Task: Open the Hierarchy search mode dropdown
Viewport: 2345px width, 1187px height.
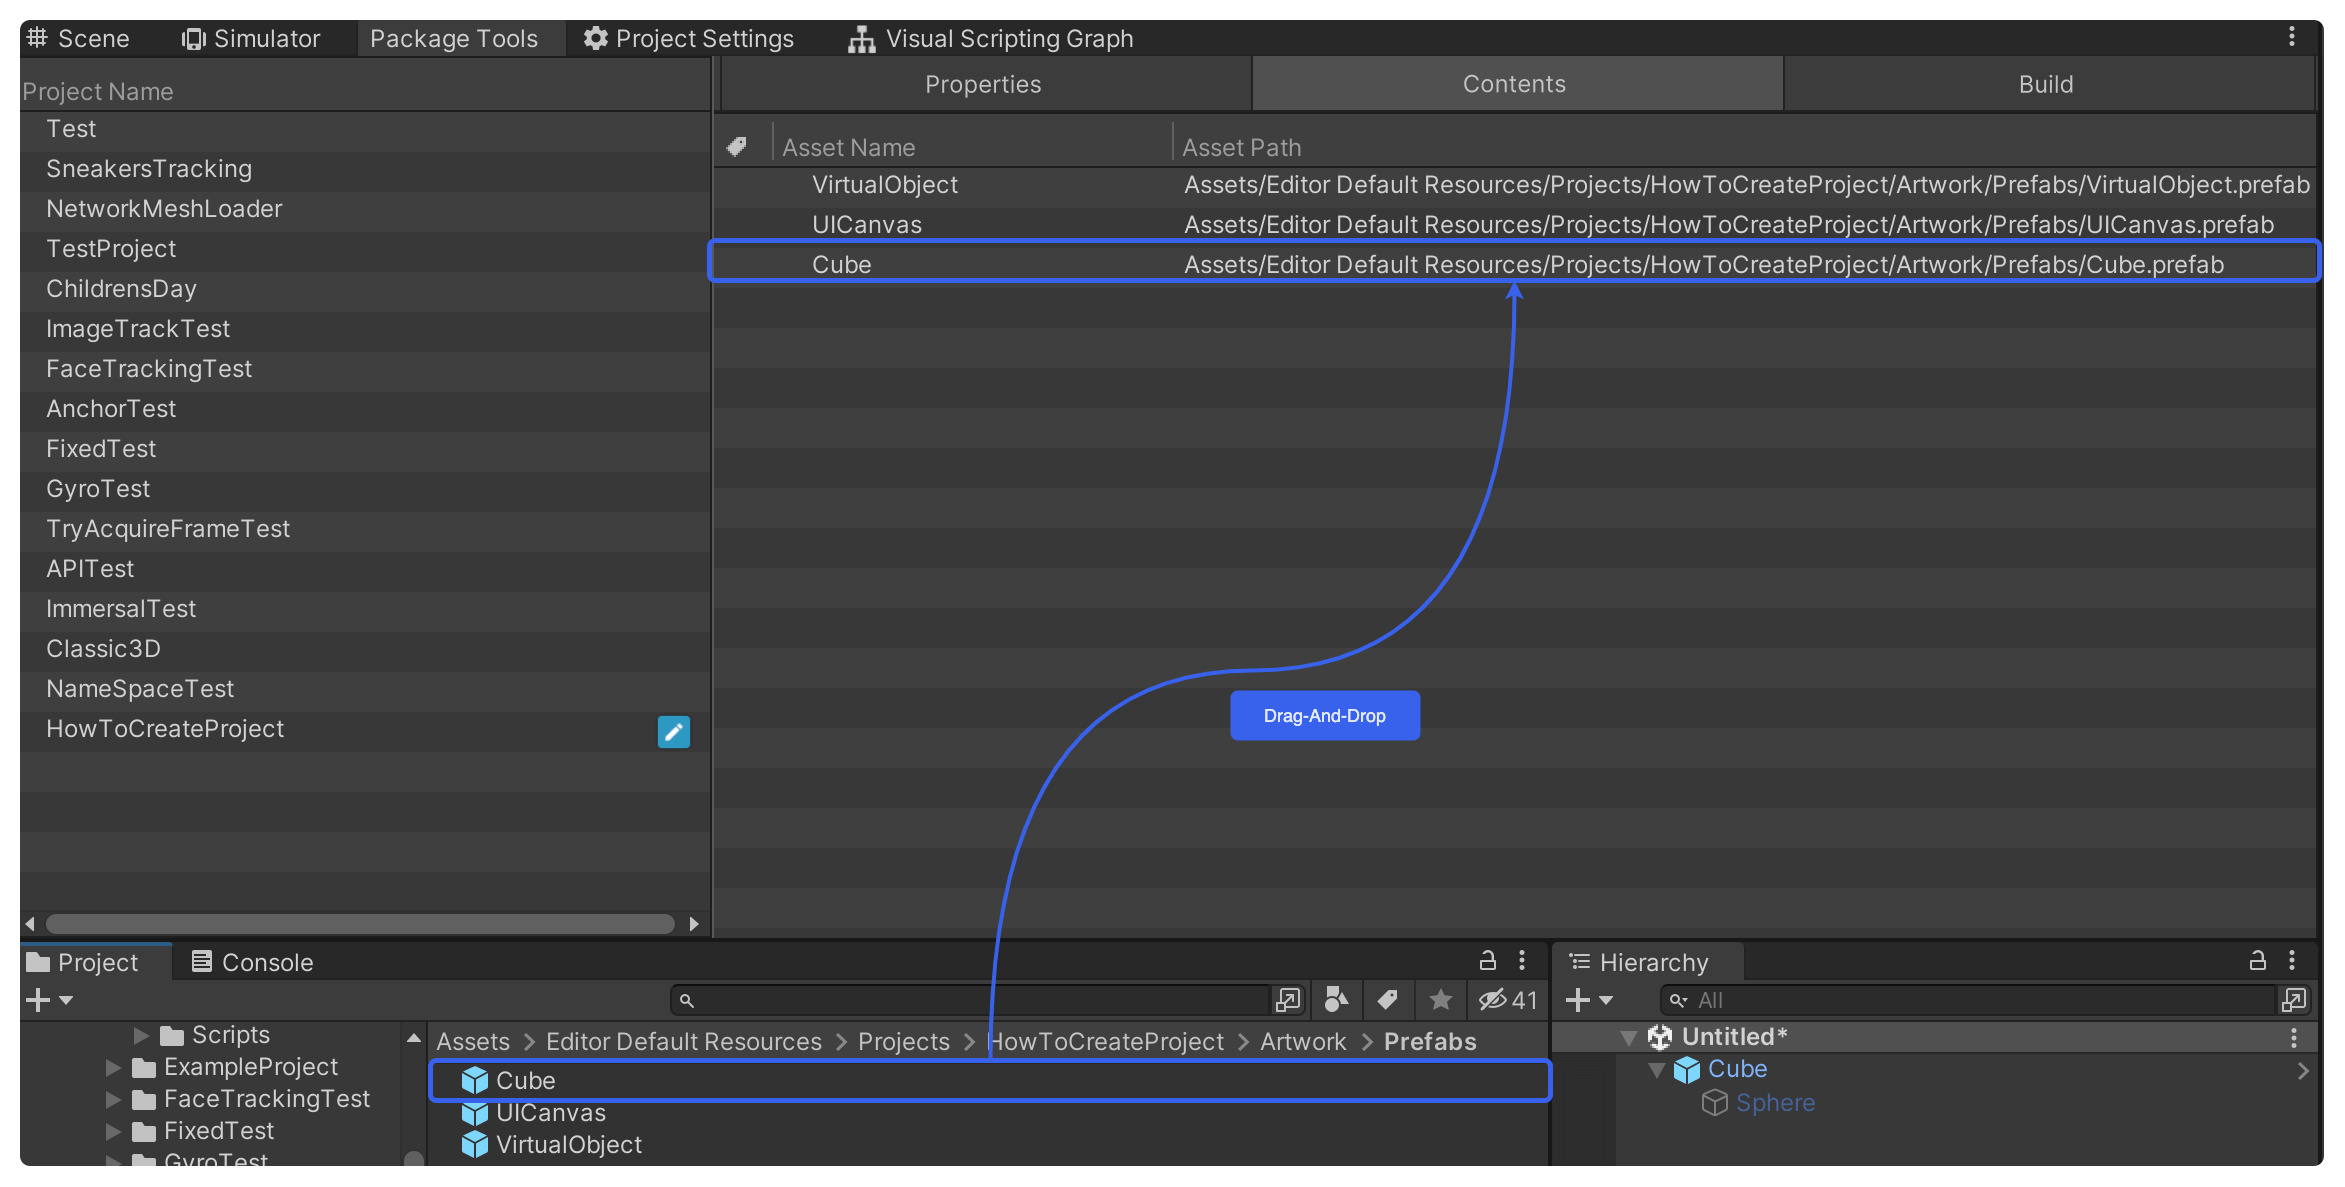Action: (x=1679, y=999)
